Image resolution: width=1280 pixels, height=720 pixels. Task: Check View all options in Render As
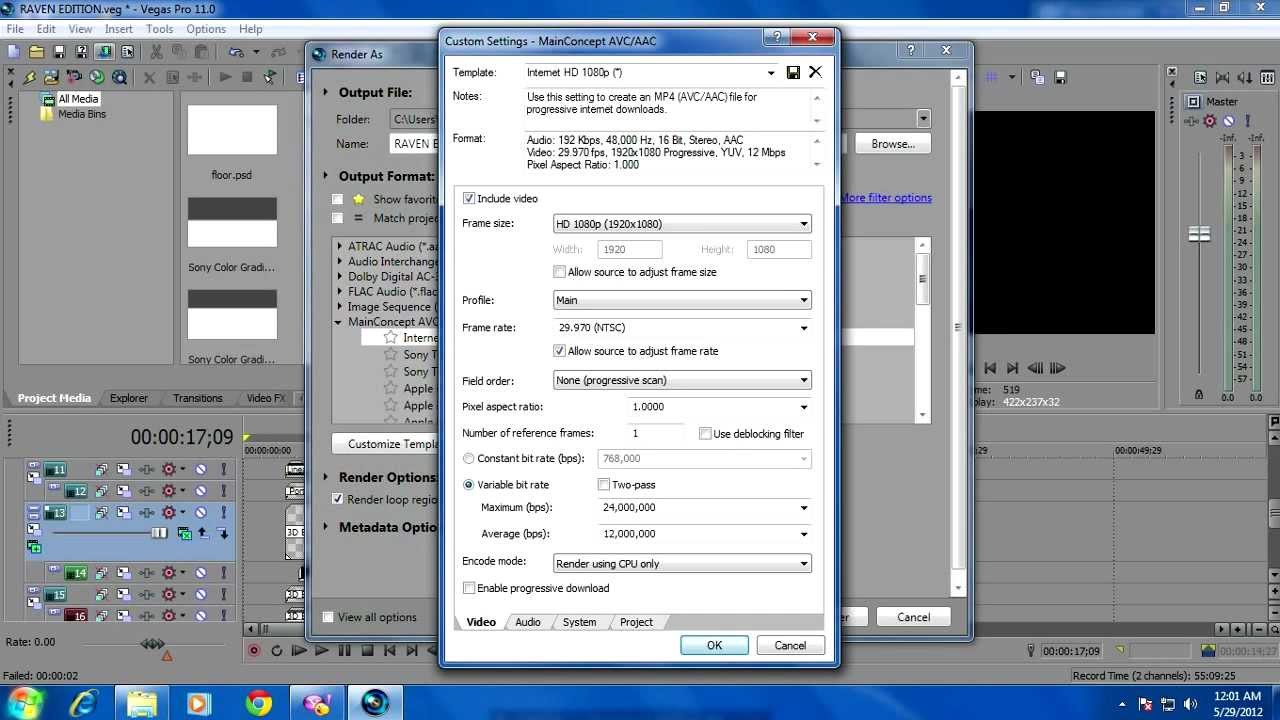(x=328, y=617)
